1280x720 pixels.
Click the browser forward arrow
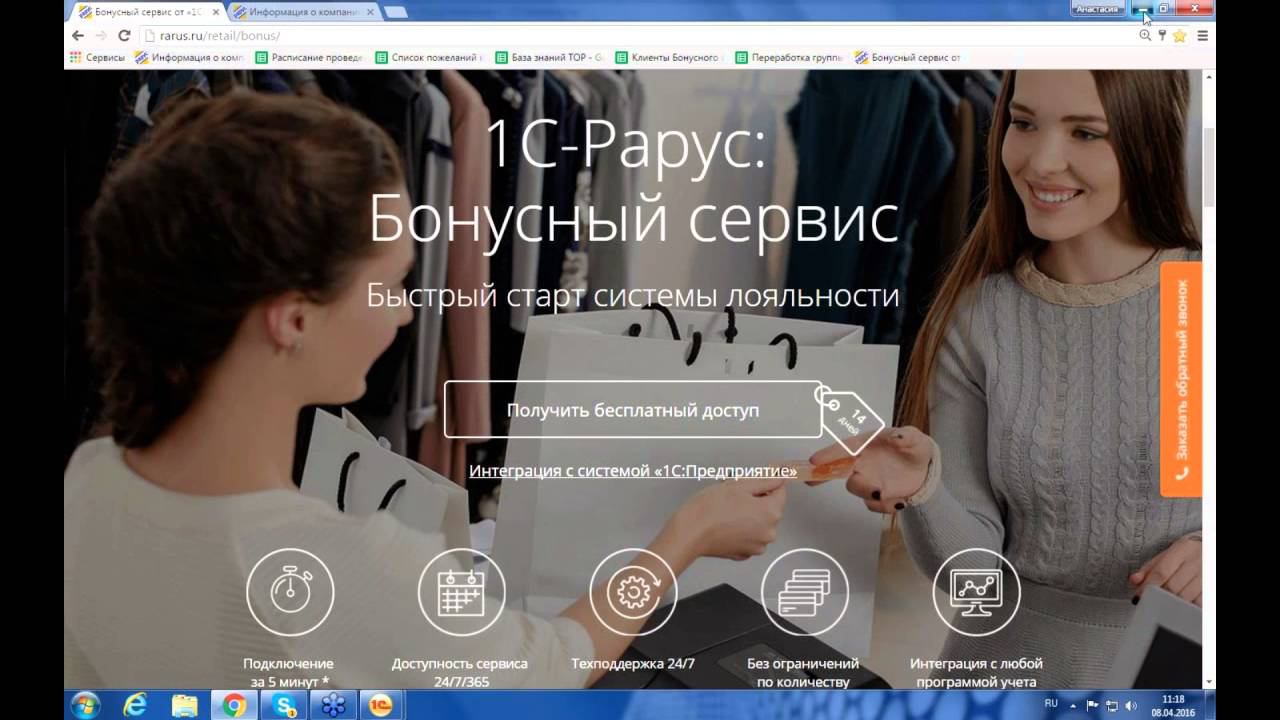[101, 35]
